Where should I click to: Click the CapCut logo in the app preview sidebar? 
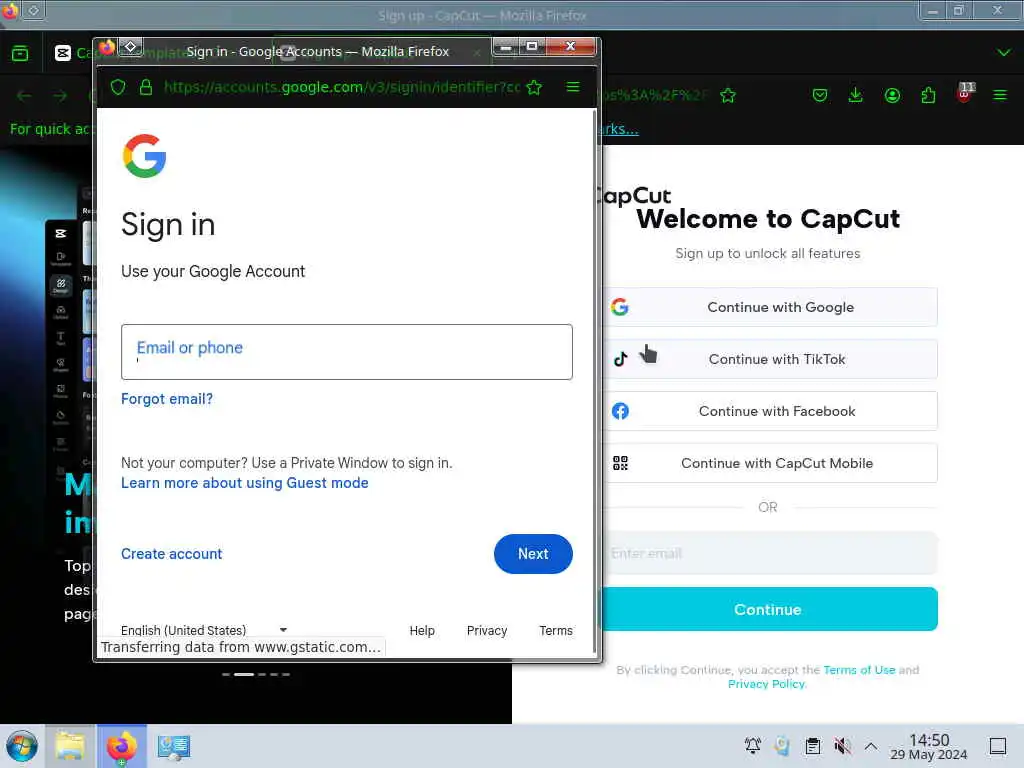(x=61, y=233)
